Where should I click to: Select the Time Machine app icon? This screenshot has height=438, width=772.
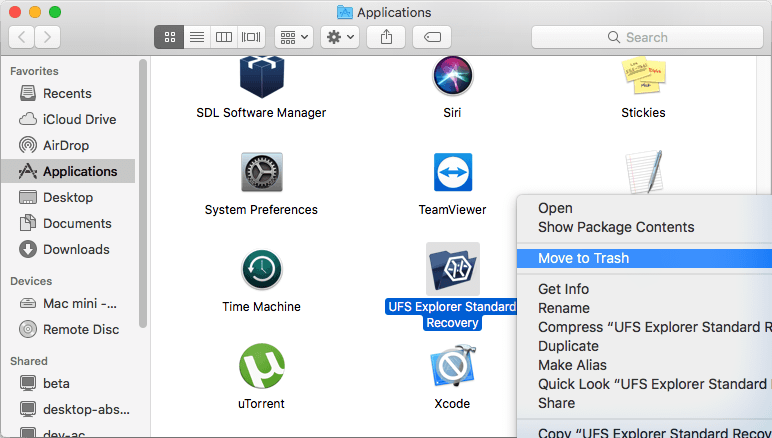click(261, 269)
